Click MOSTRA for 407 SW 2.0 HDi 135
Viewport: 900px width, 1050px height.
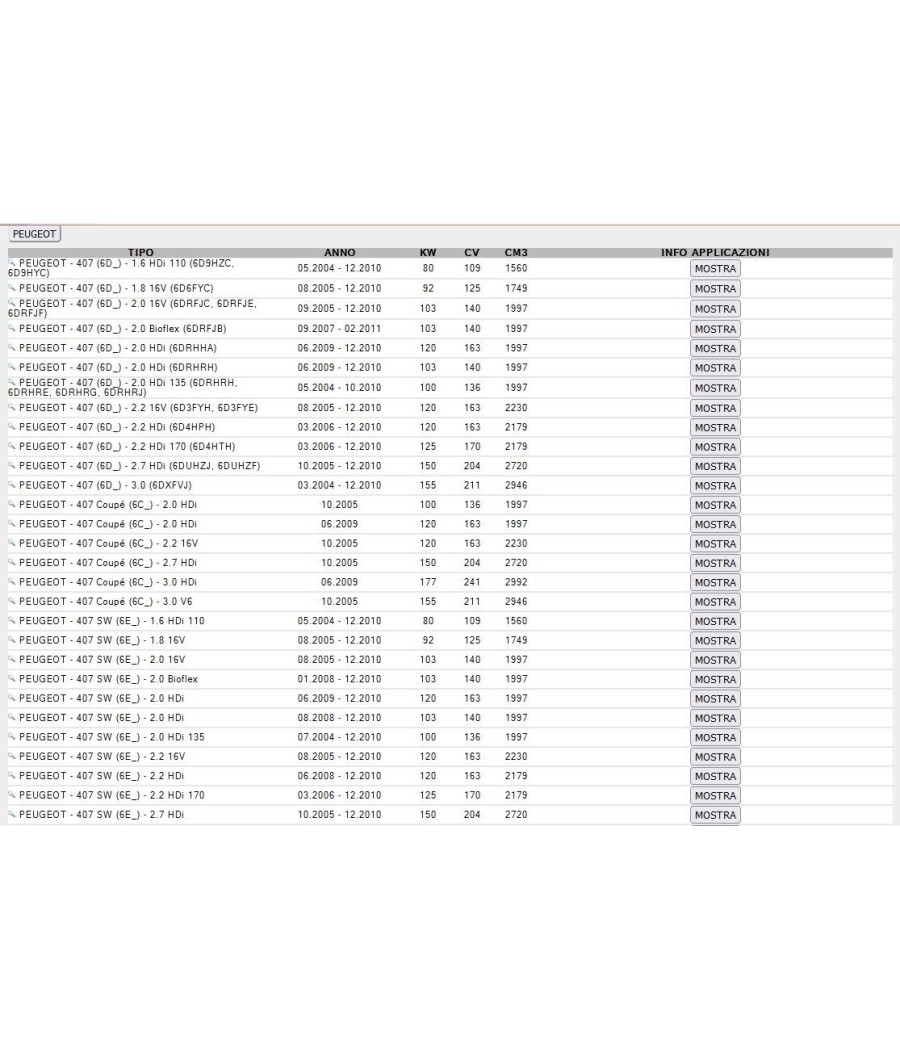(x=715, y=737)
